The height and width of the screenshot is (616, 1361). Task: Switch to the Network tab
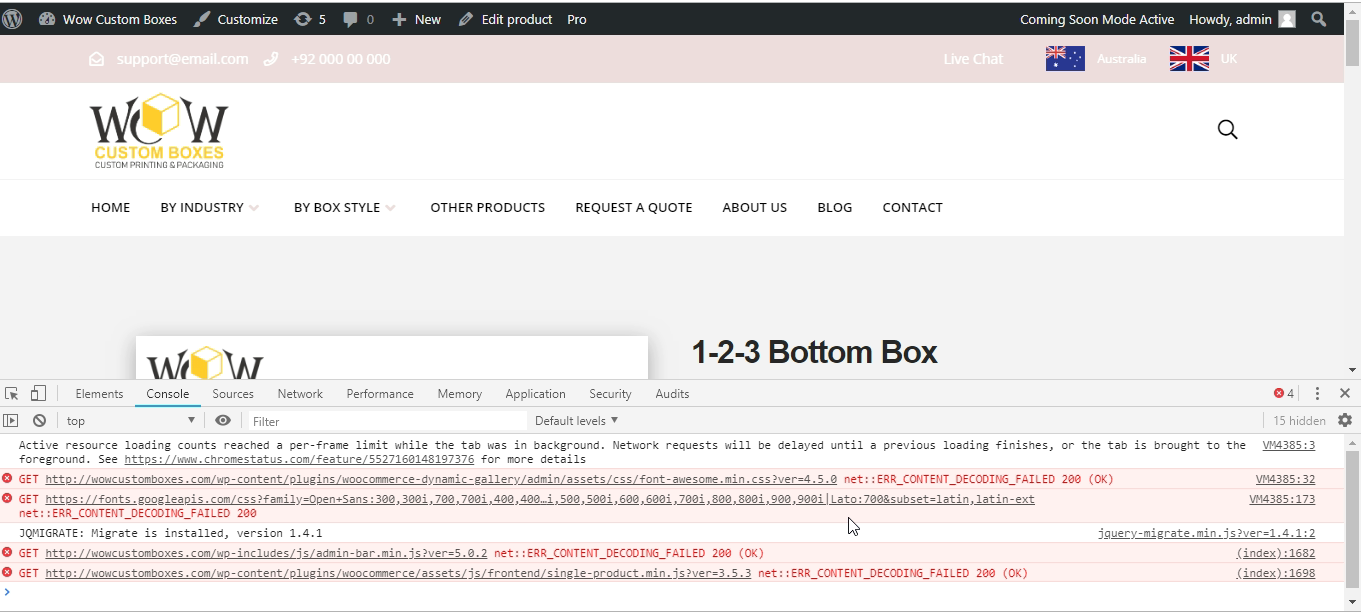point(300,394)
